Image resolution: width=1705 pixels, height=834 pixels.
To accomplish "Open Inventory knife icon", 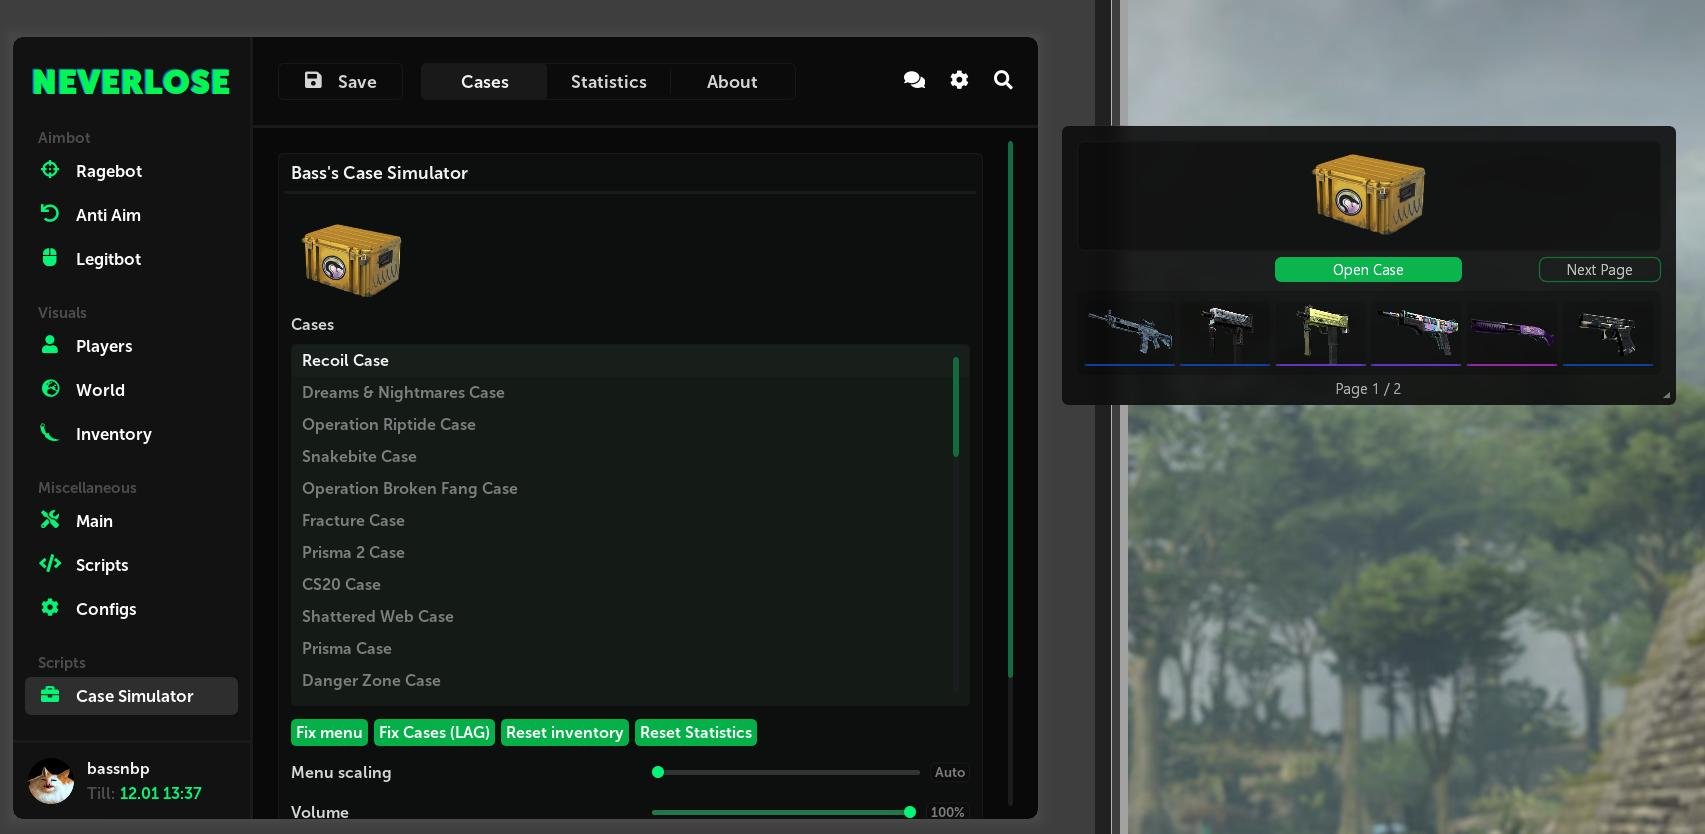I will [50, 432].
